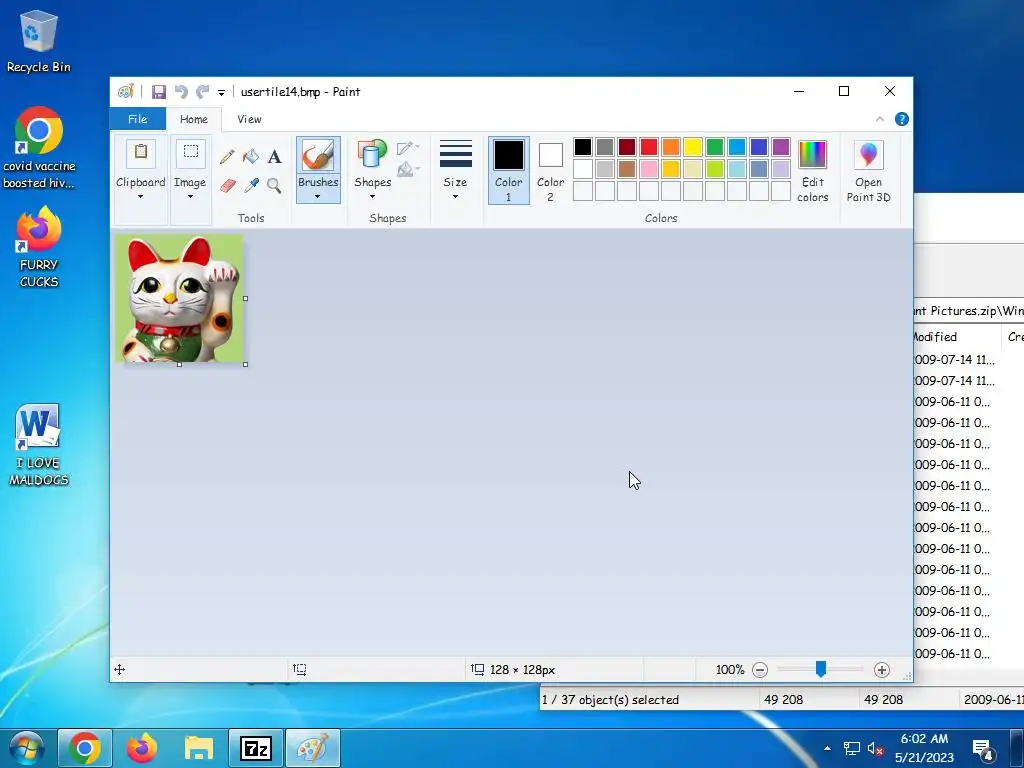The height and width of the screenshot is (768, 1024).
Task: Open Chrome from the taskbar
Action: [x=85, y=748]
